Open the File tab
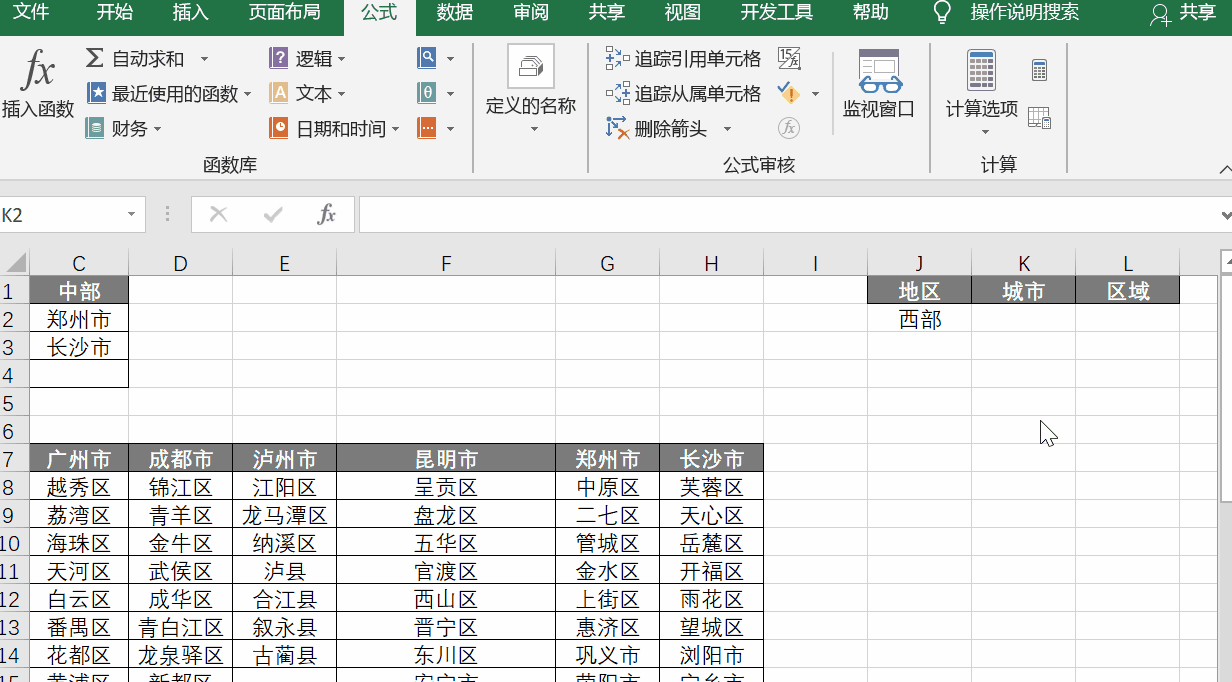Image resolution: width=1232 pixels, height=682 pixels. pyautogui.click(x=31, y=13)
